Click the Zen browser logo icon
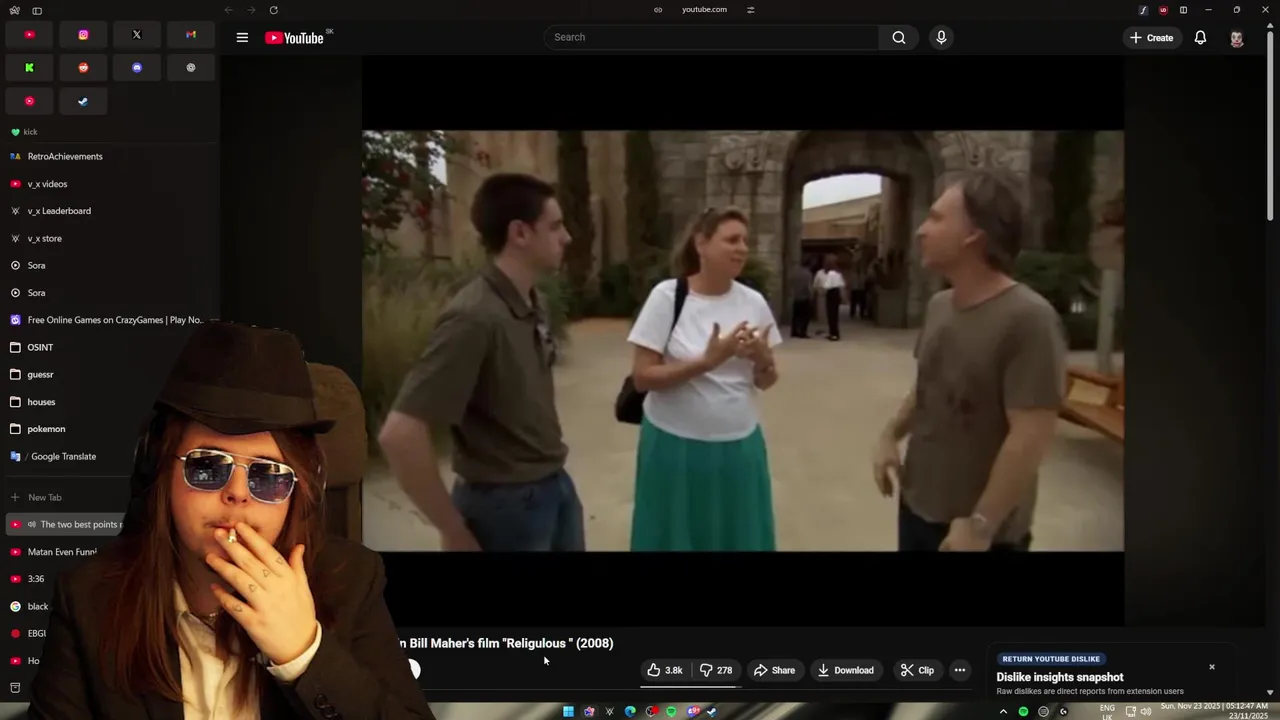The image size is (1280, 720). click(14, 10)
